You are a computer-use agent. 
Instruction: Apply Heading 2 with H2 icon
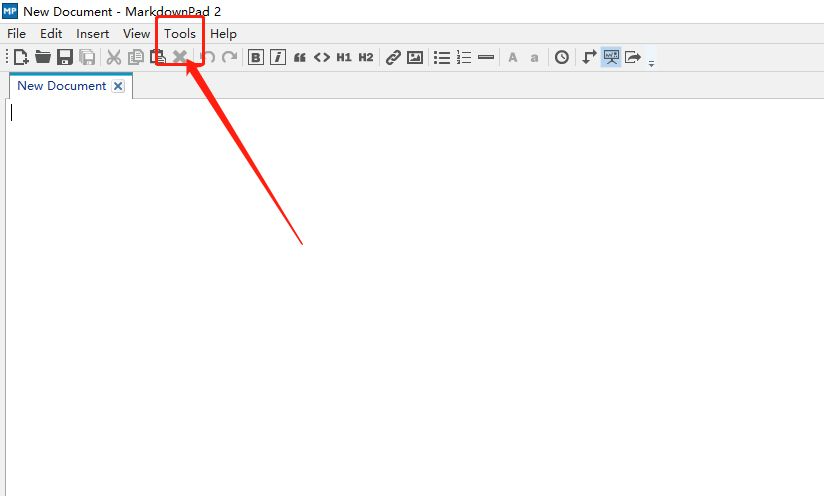point(366,58)
